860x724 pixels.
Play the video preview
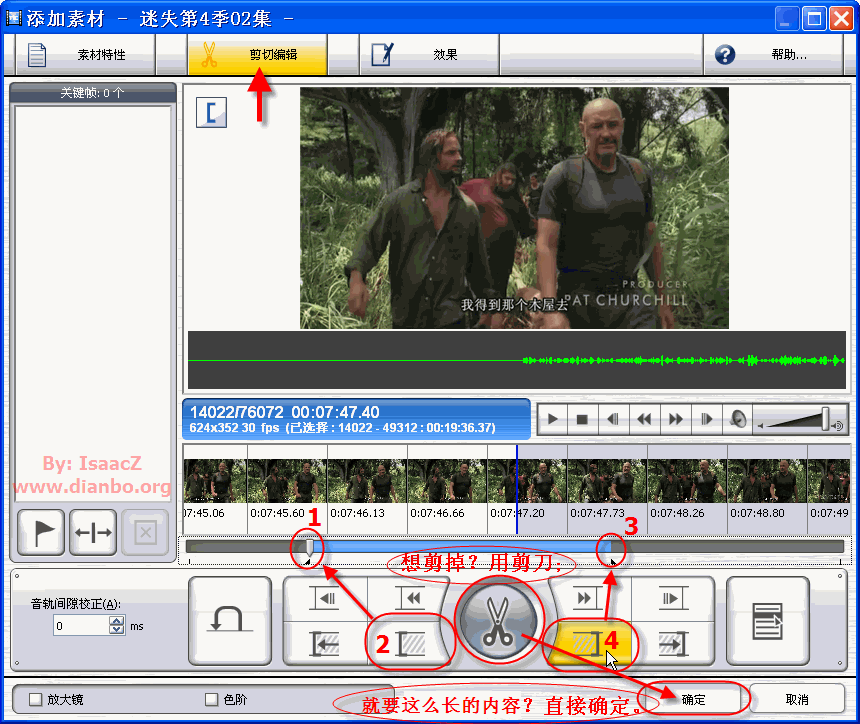(553, 420)
